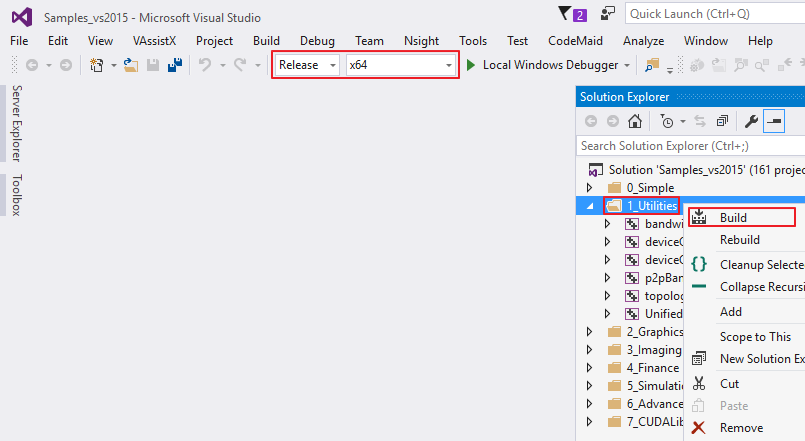Open Local Windows Debugger dropdown arrow
The width and height of the screenshot is (805, 441).
click(627, 66)
